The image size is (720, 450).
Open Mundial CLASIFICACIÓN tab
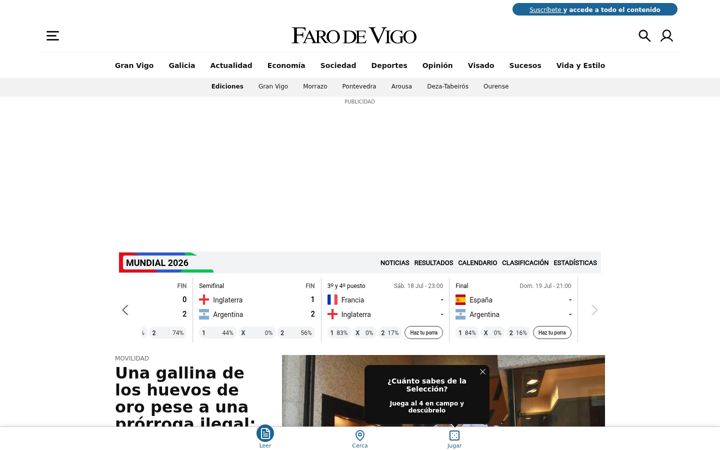[525, 263]
